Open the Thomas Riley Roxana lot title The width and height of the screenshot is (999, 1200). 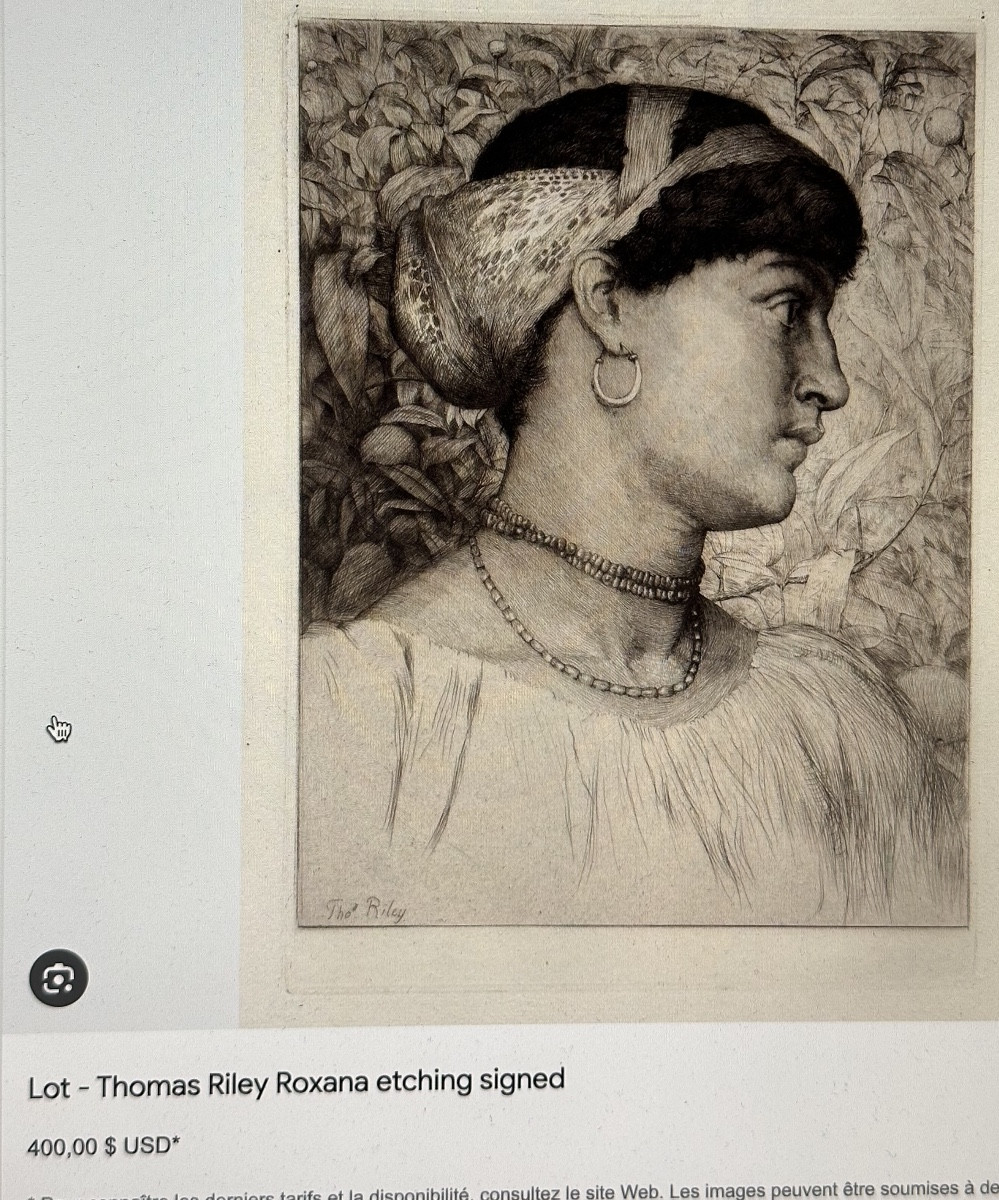(297, 1083)
